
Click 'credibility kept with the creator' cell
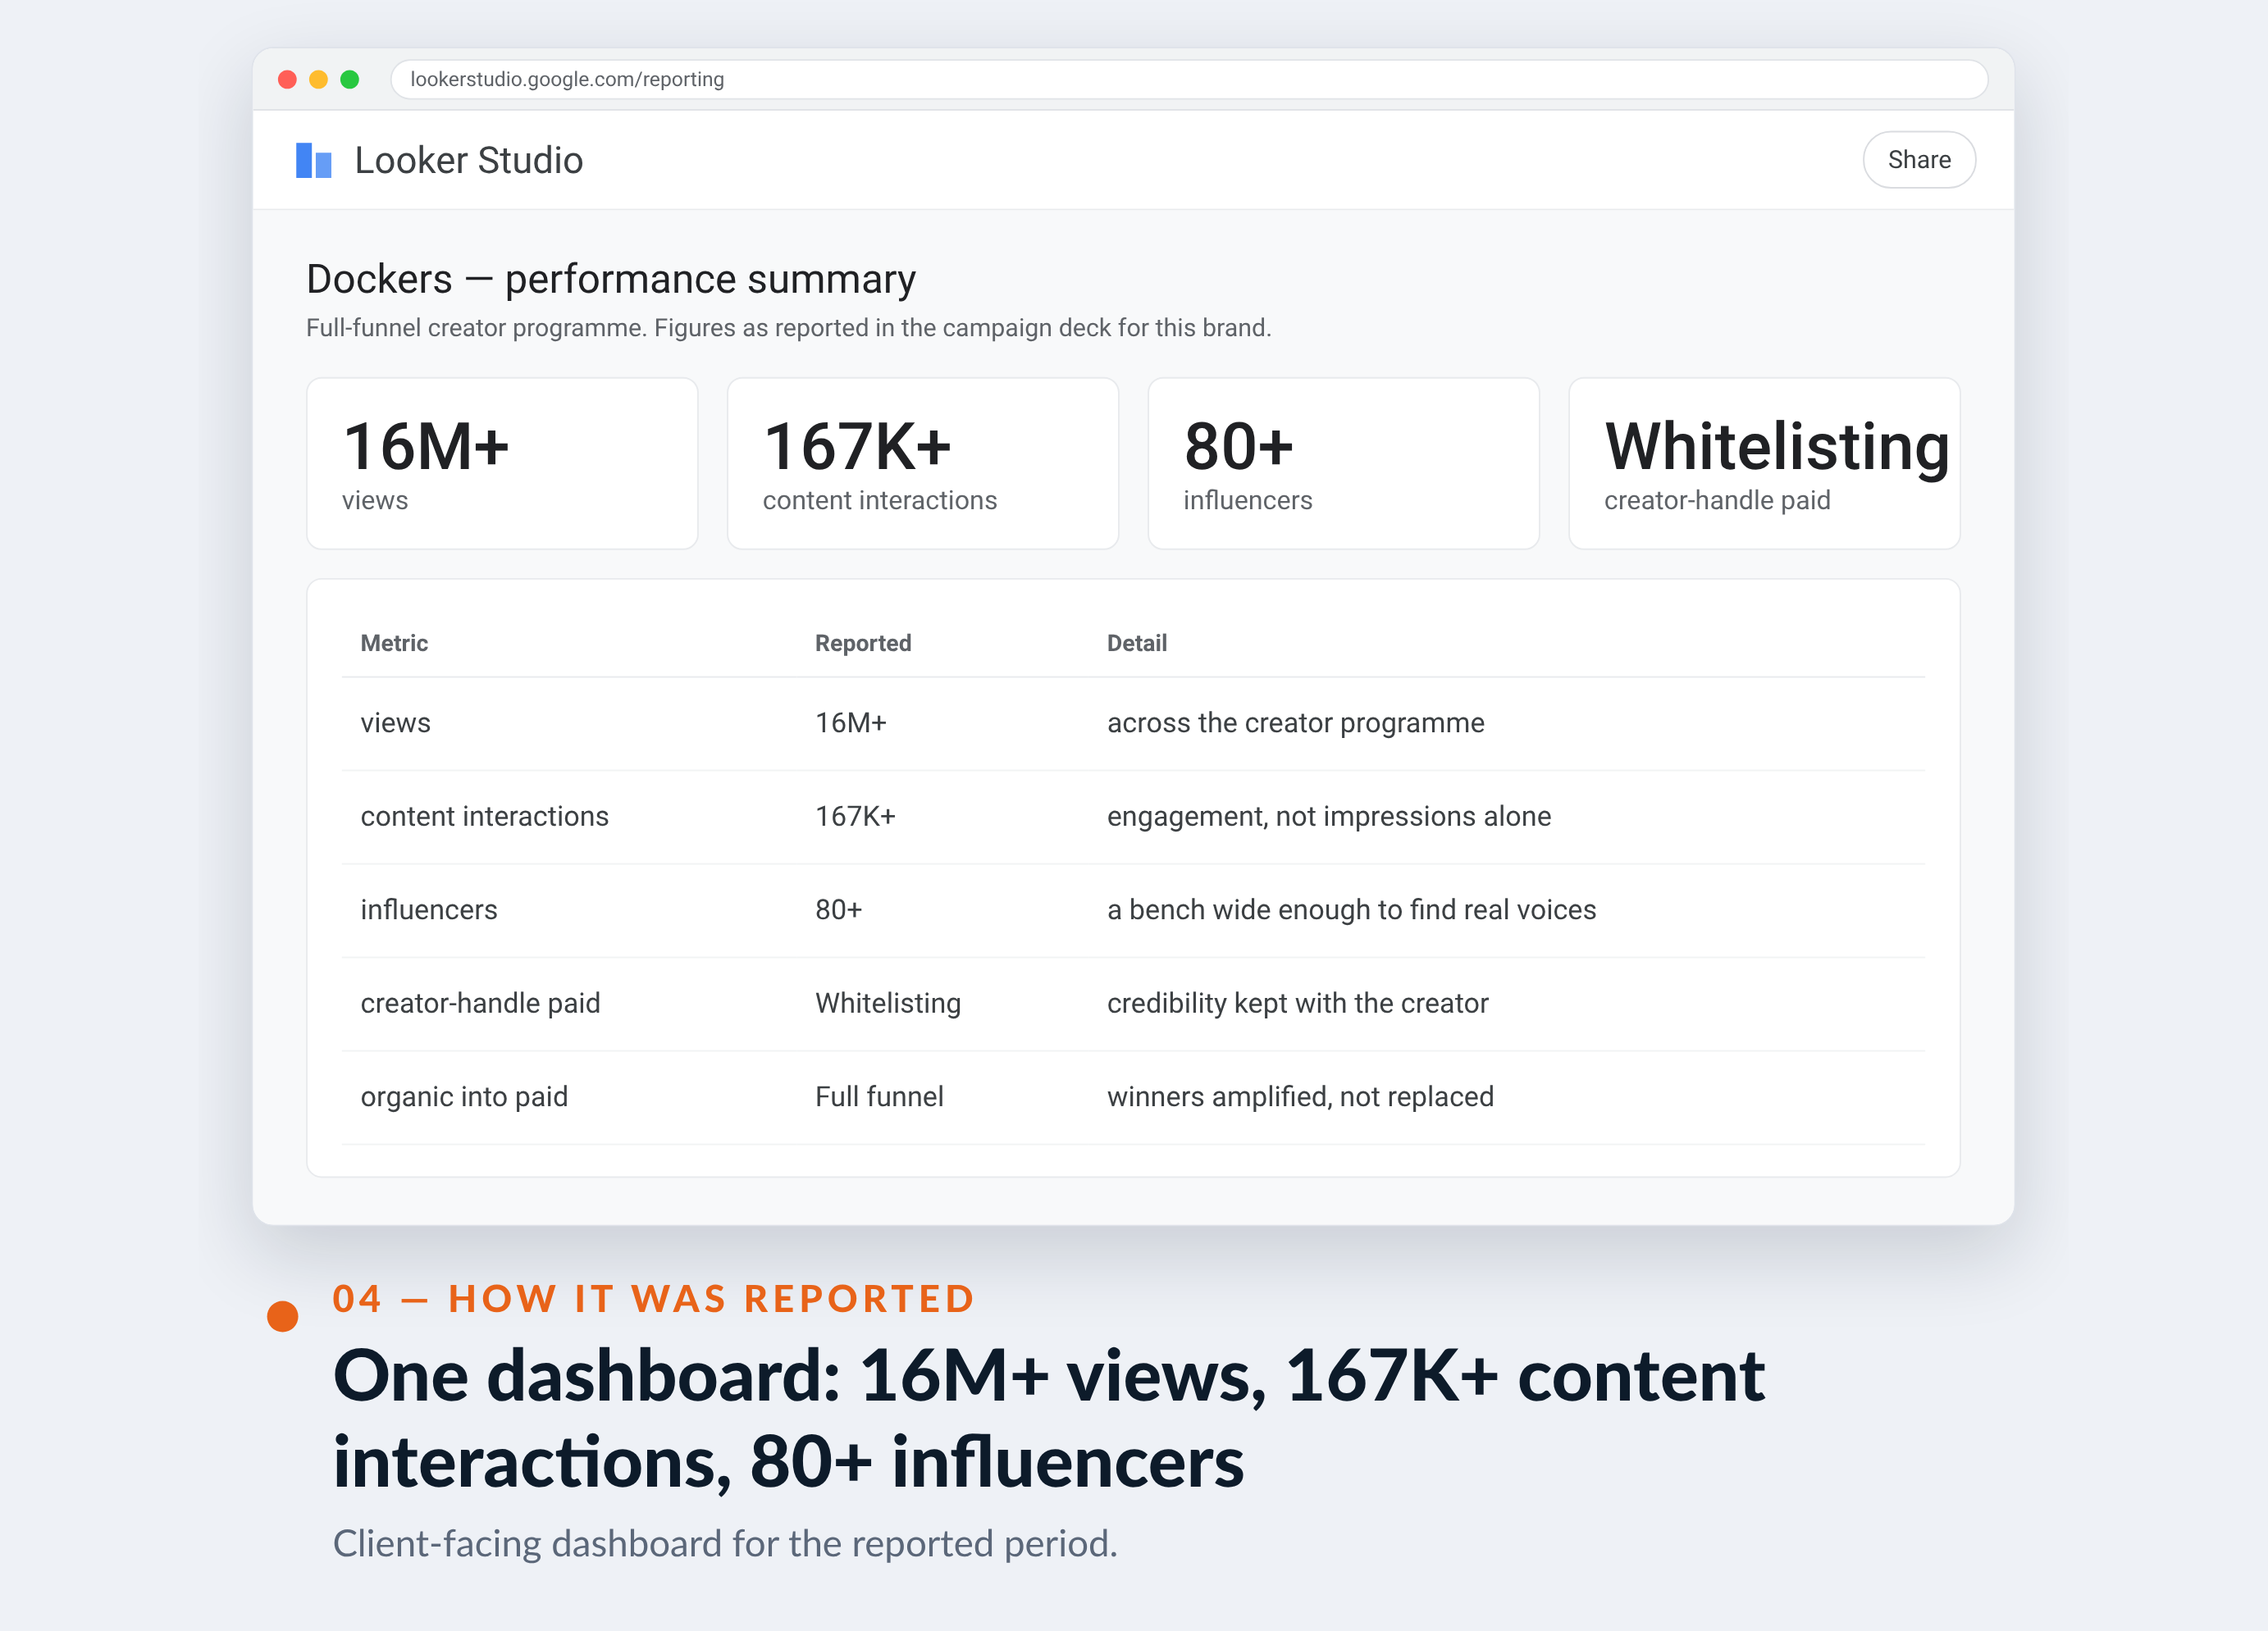[1297, 1003]
